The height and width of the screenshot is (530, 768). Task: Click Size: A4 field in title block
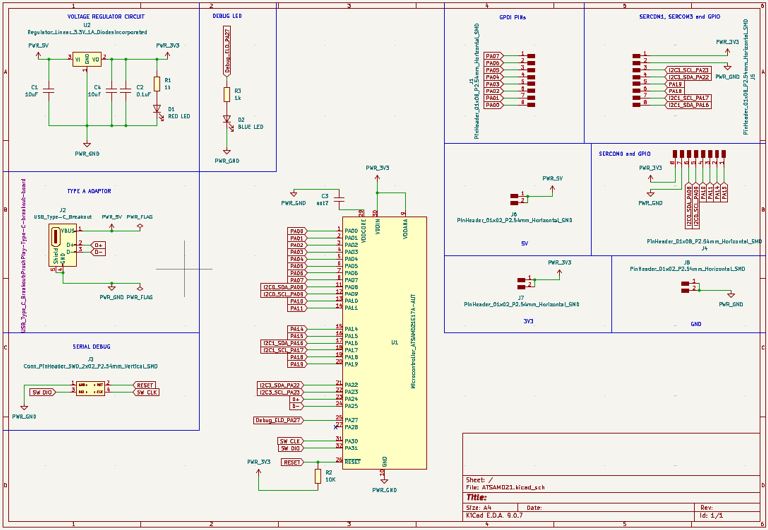tap(479, 508)
